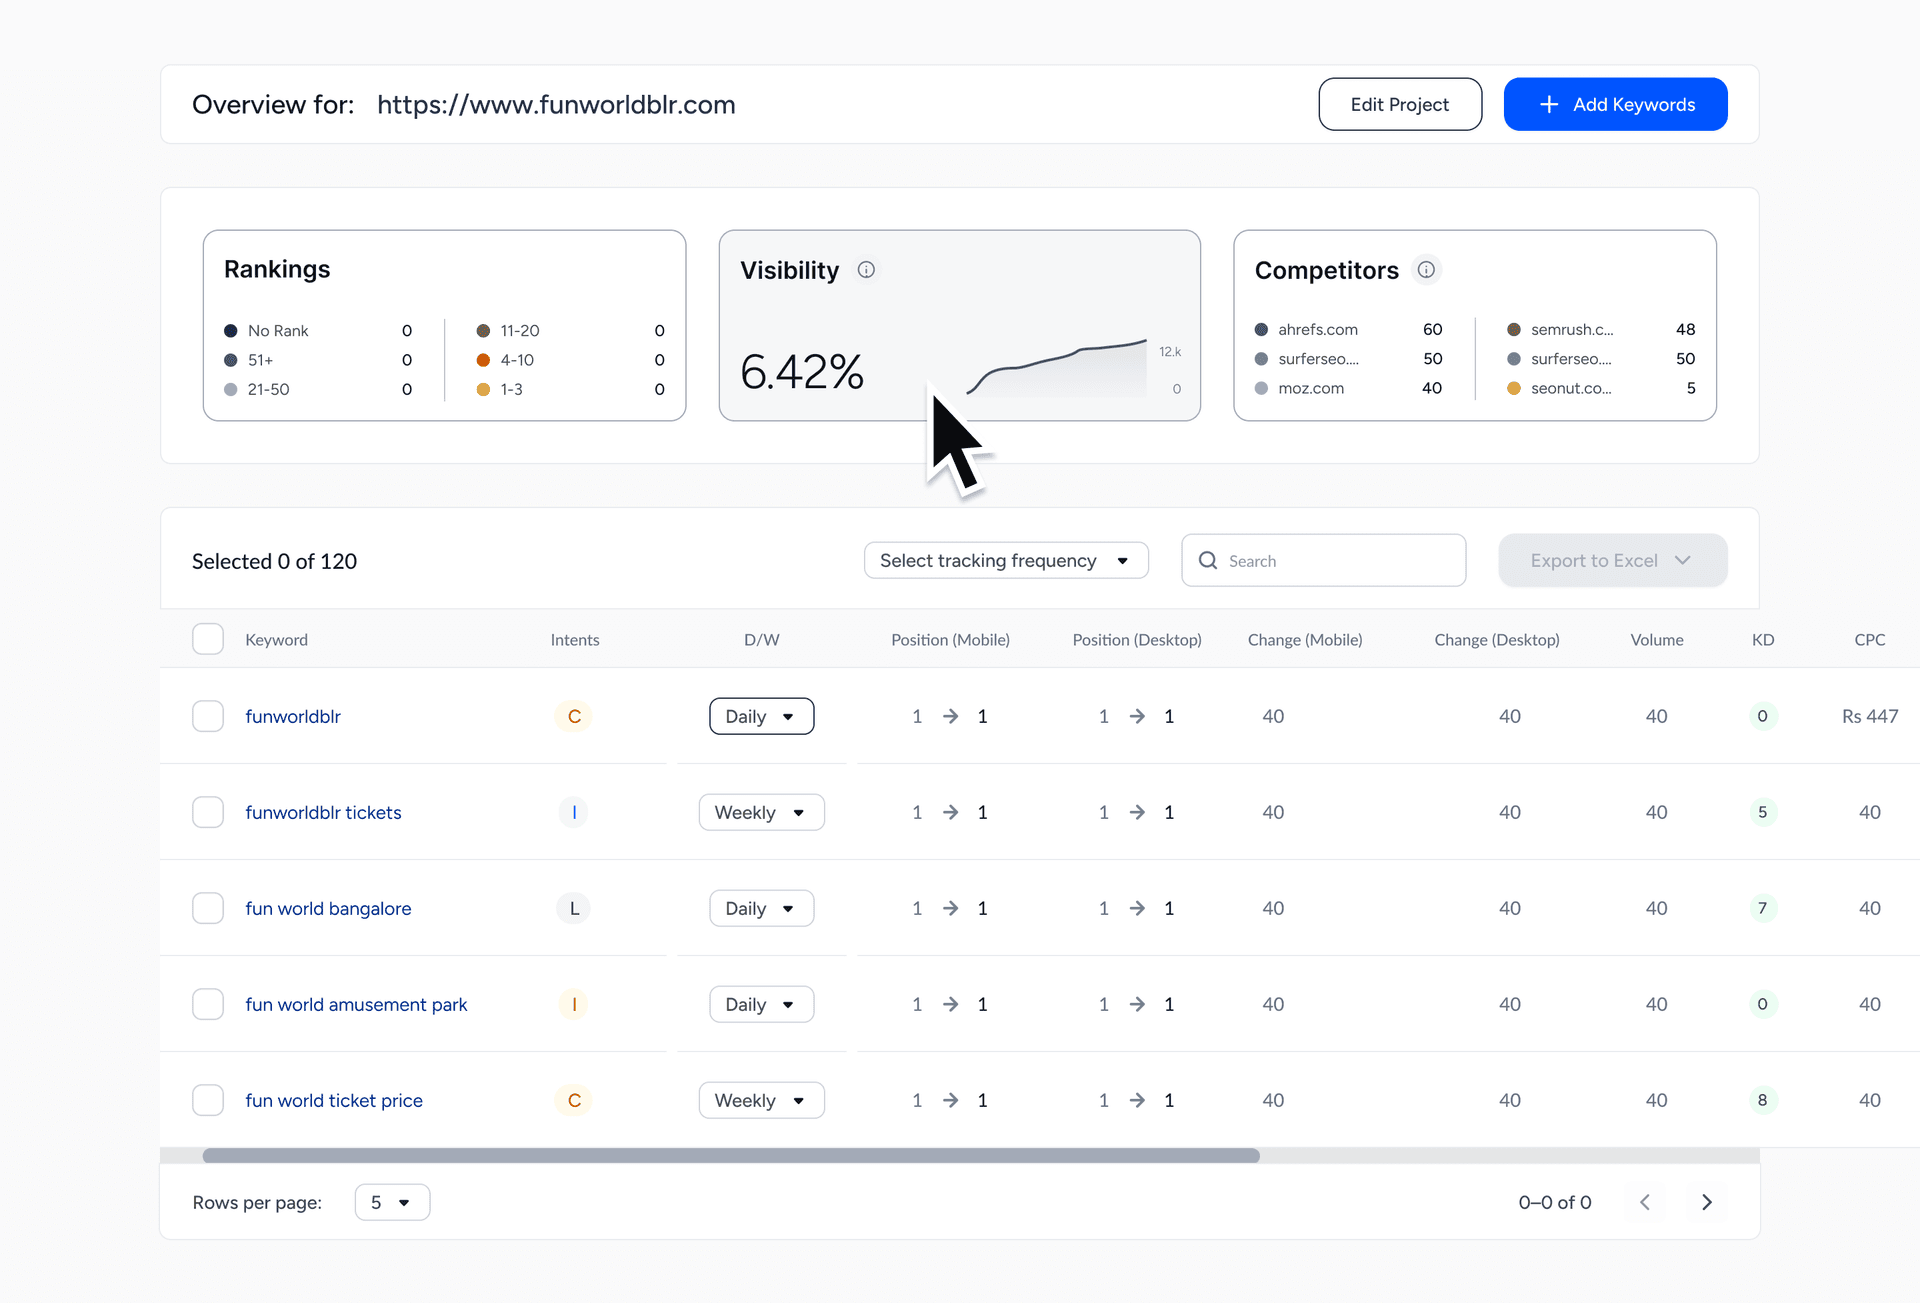
Task: Sort by Volume column header
Action: tap(1656, 640)
